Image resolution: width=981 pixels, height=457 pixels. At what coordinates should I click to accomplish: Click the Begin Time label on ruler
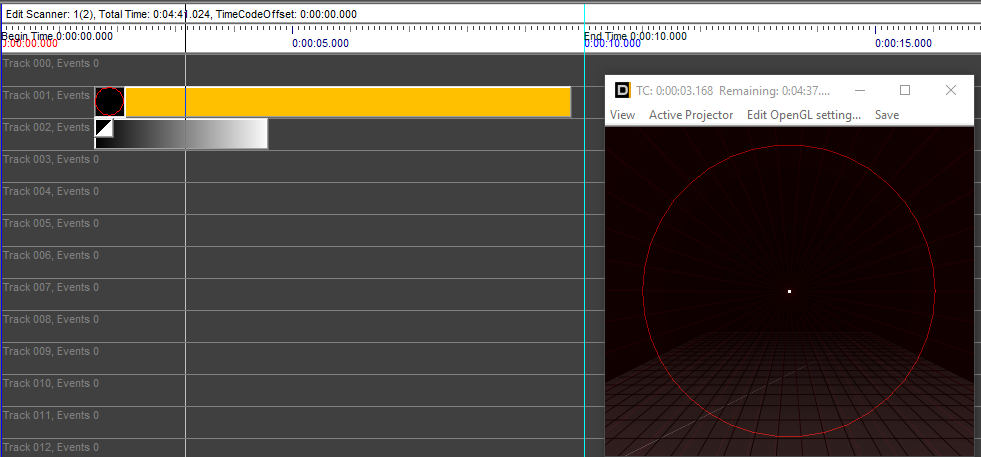[56, 35]
